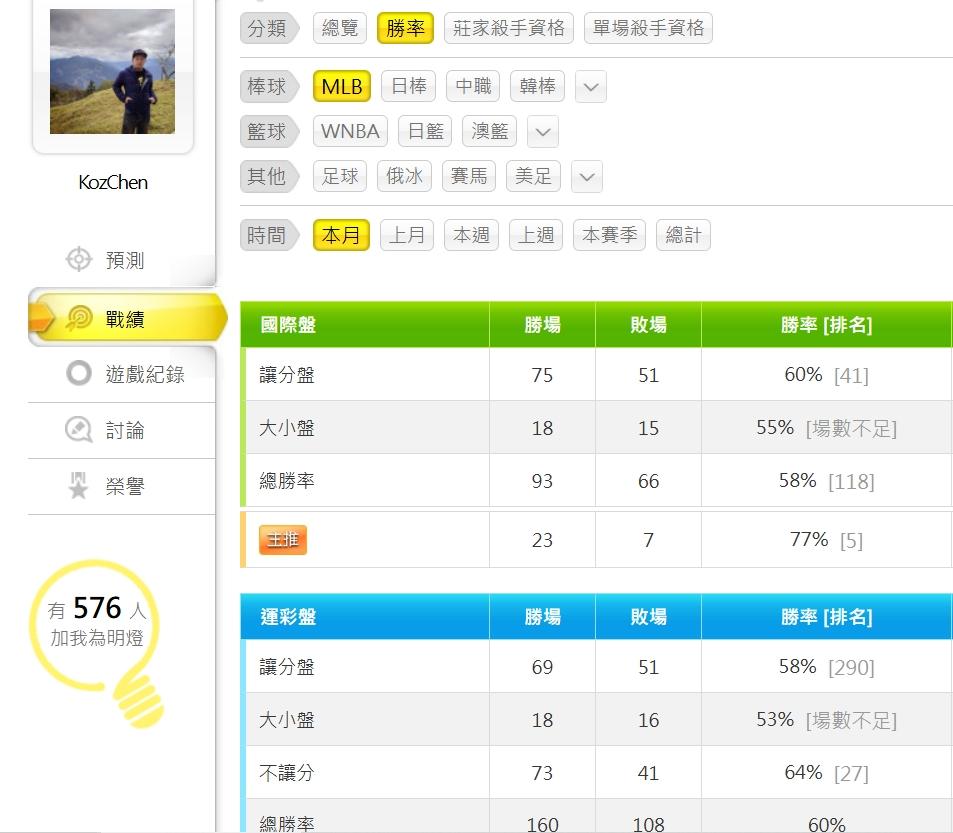Screen dimensions: 953x833
Task: Choose the 美足 sport filter
Action: point(533,176)
